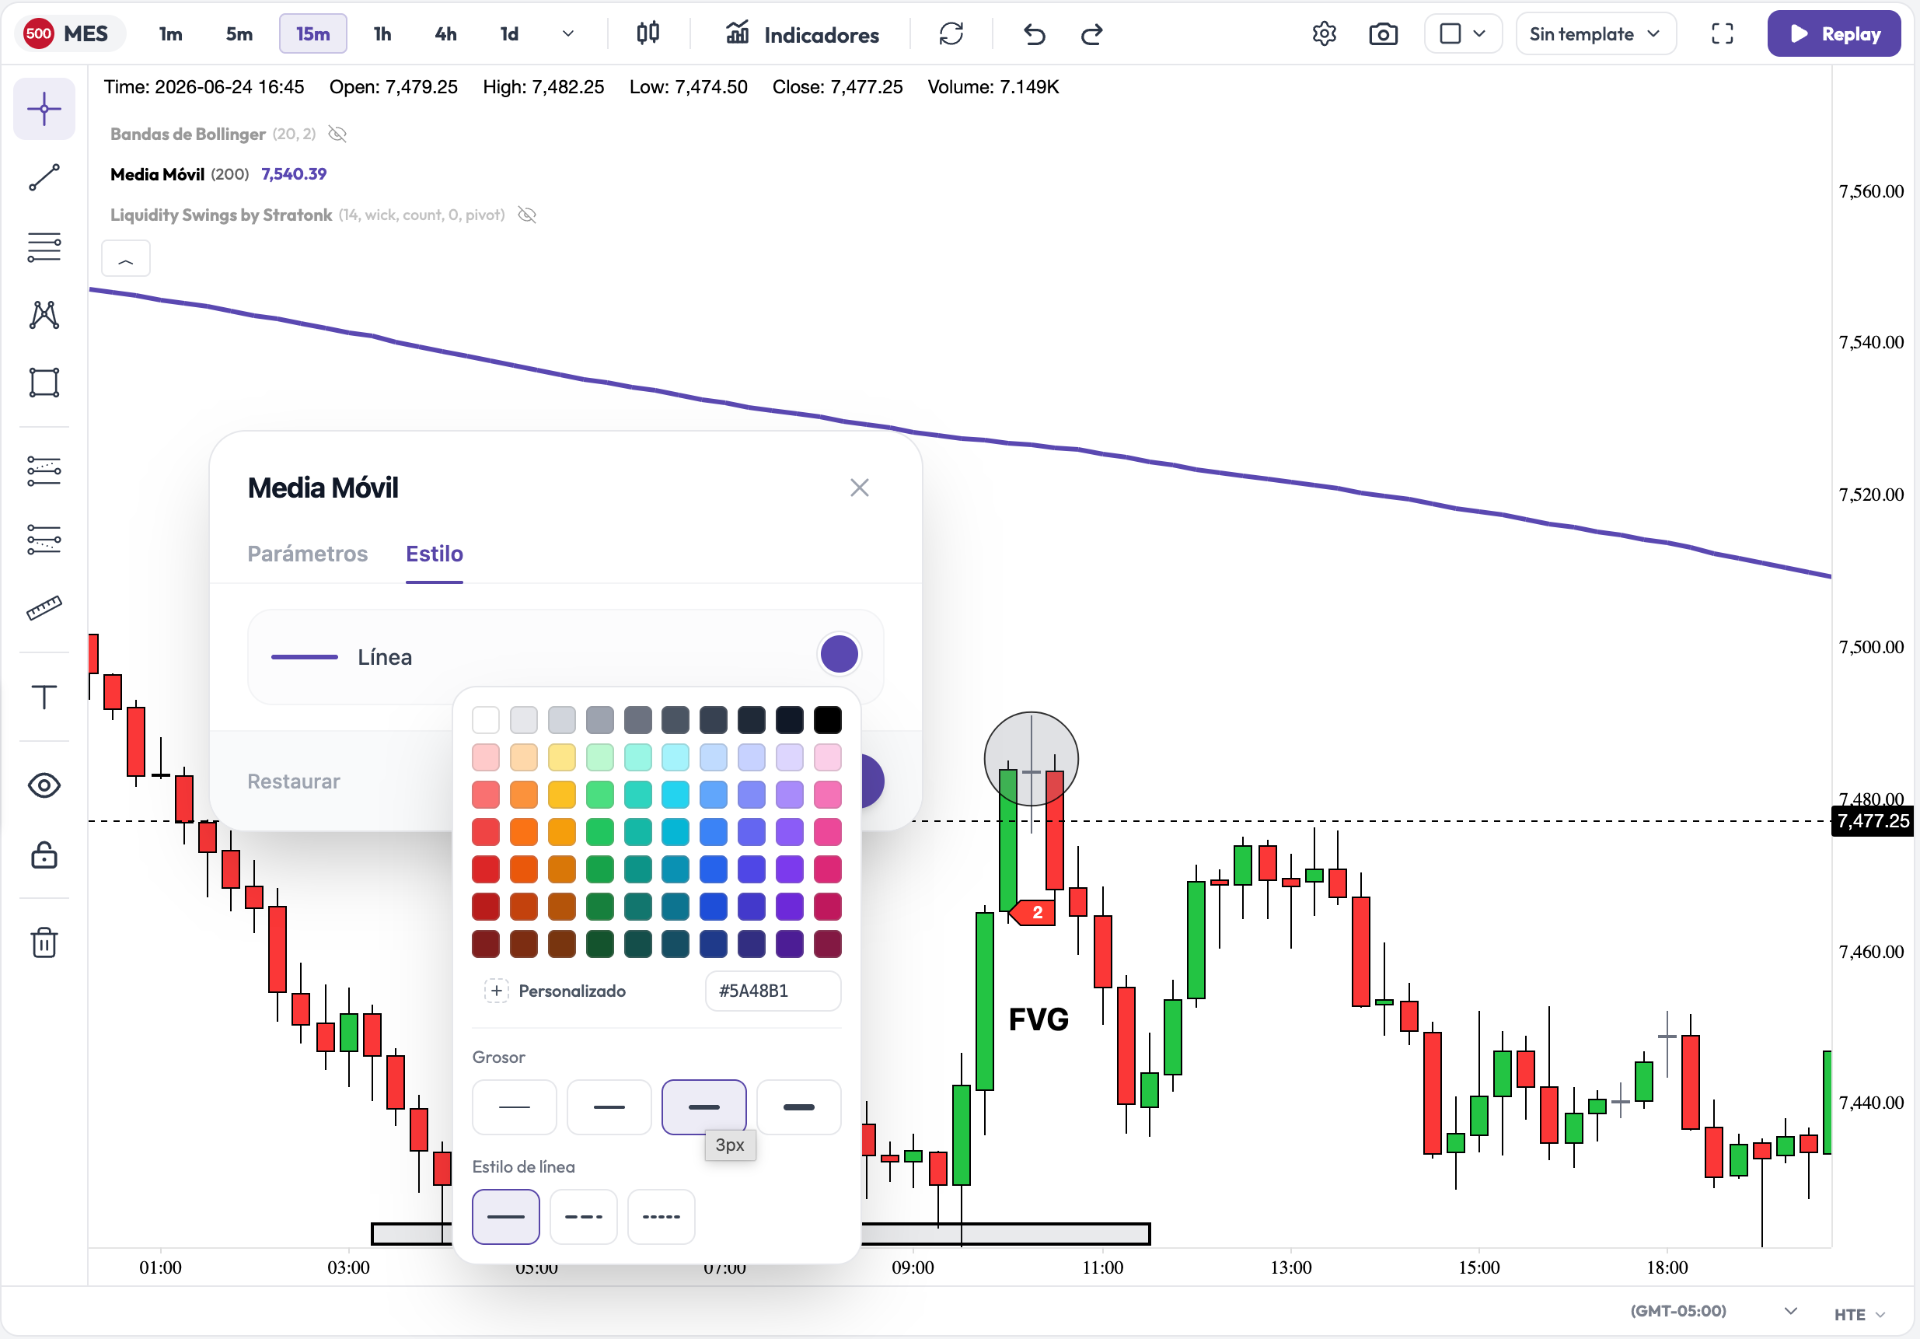Open the Parámetros tab
Viewport: 1920px width, 1339px height.
click(x=308, y=554)
